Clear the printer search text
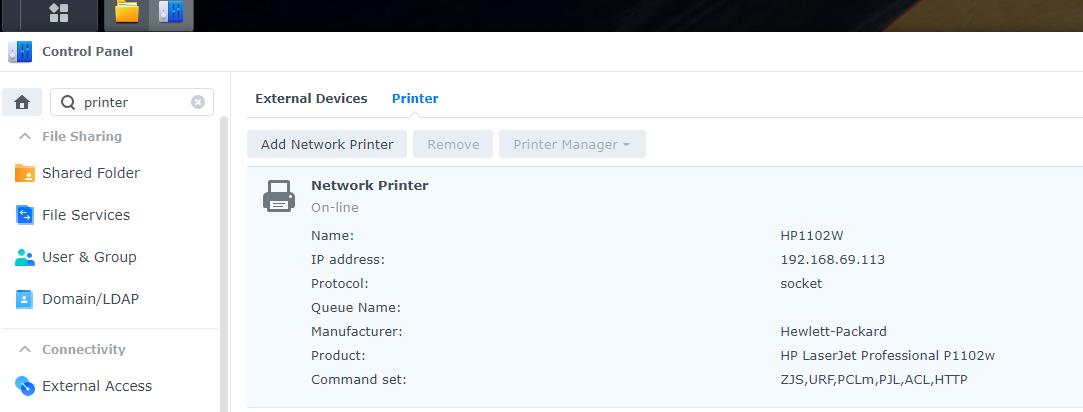Screen dimensions: 1083x412 pyautogui.click(x=198, y=102)
